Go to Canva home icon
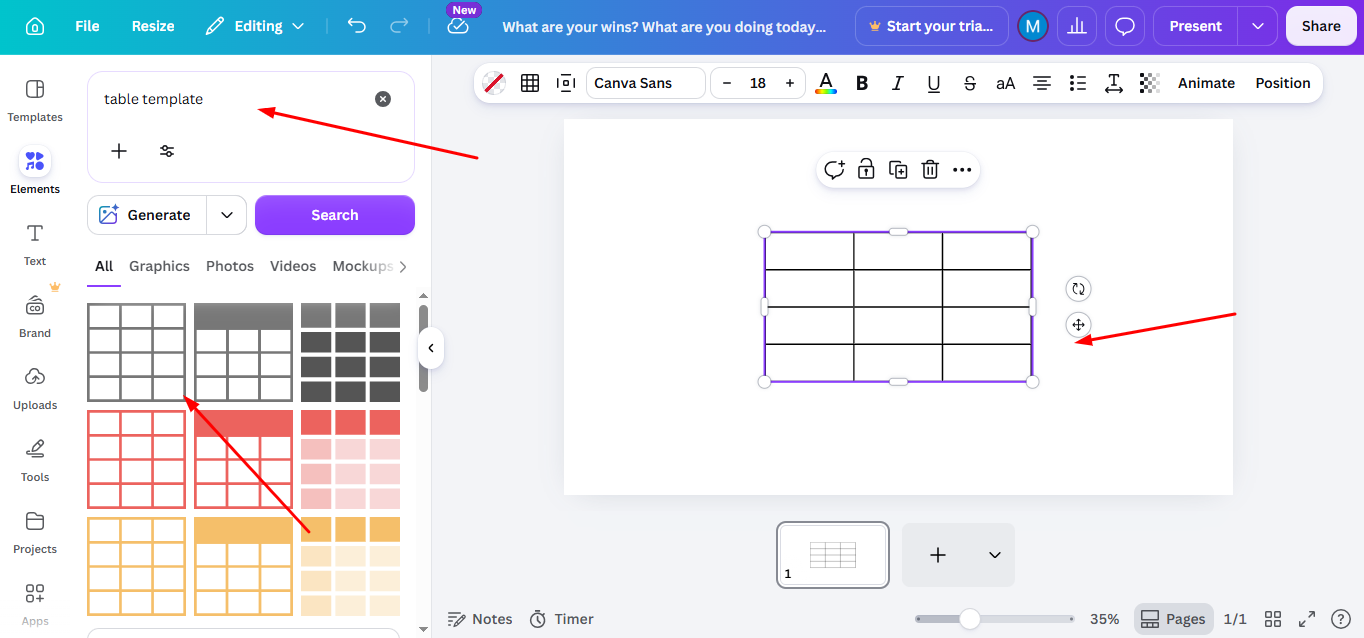The image size is (1364, 638). point(35,26)
